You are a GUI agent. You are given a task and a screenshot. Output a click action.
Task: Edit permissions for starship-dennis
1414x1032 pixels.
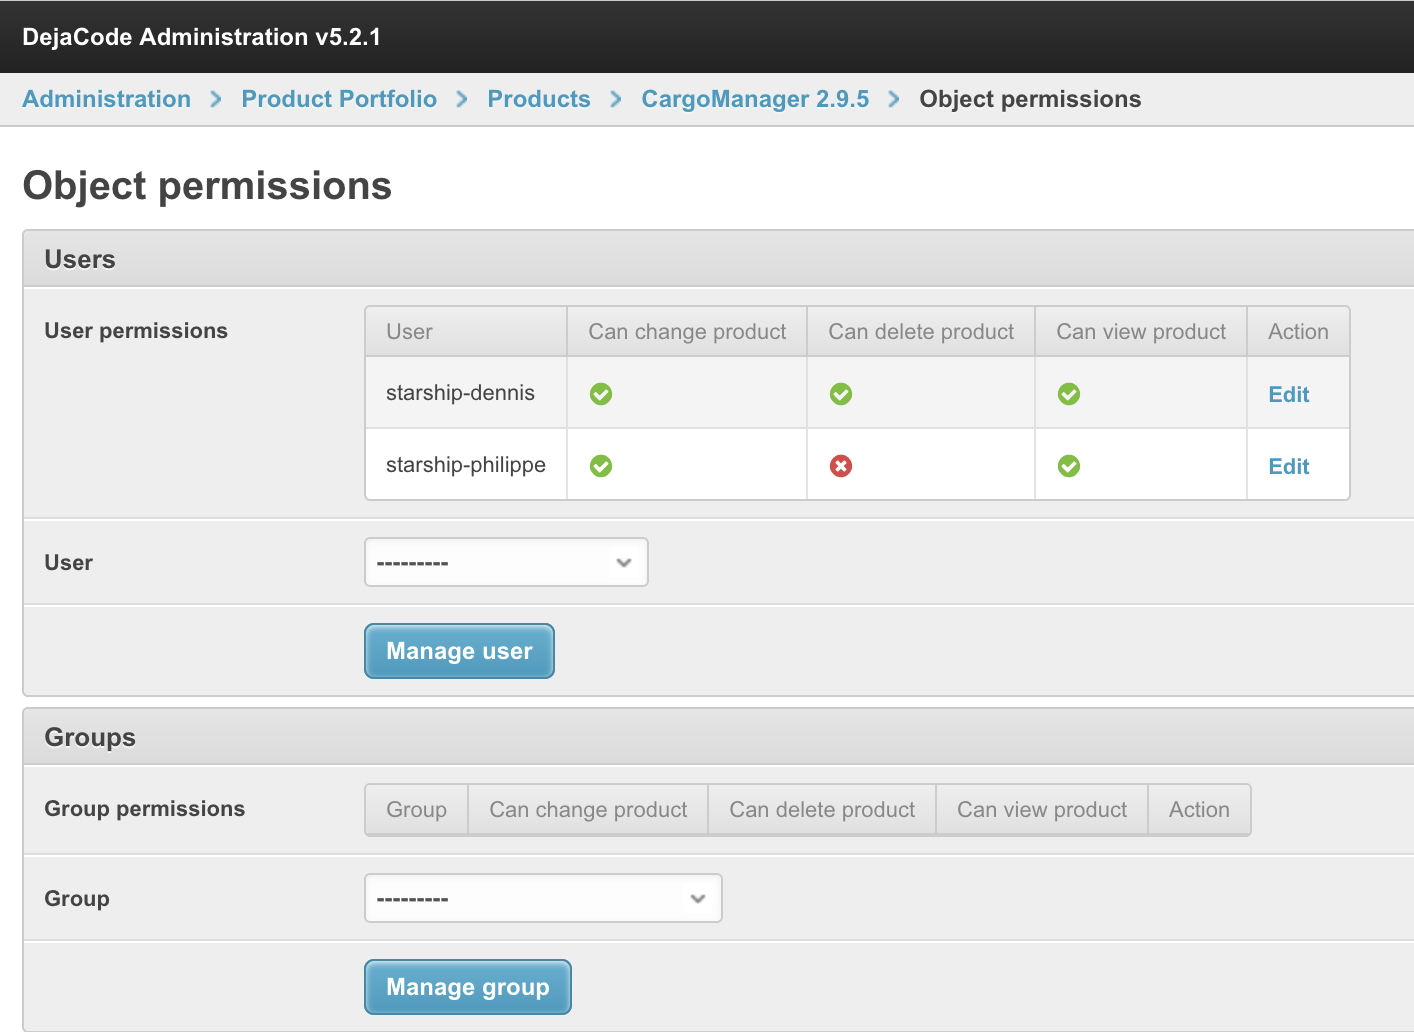1289,394
